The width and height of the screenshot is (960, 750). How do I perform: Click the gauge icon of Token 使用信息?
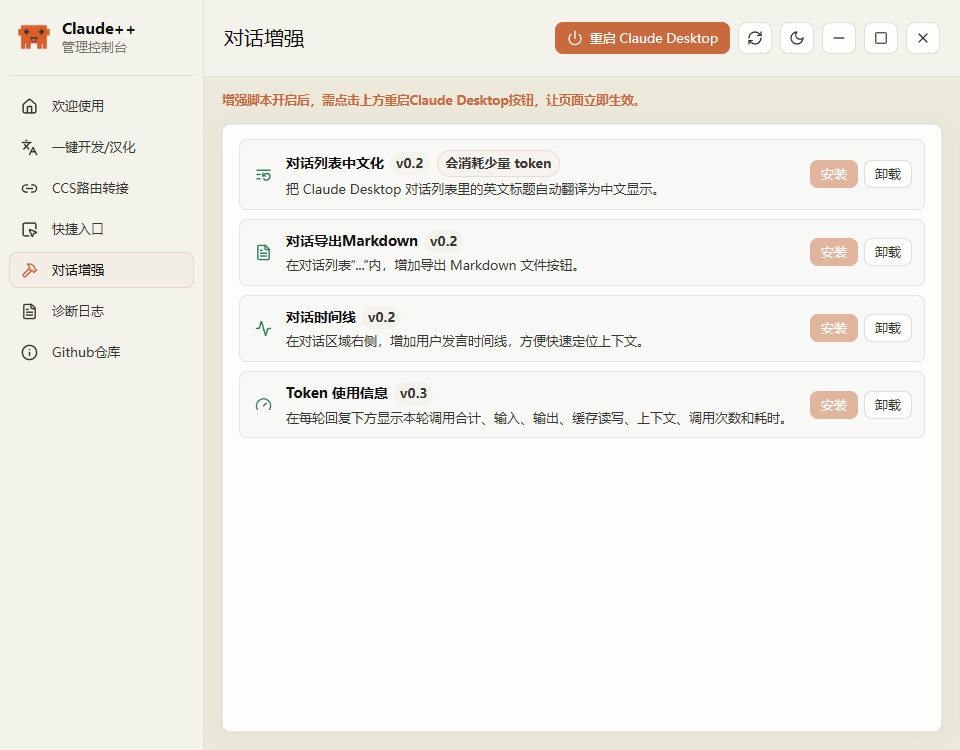263,405
